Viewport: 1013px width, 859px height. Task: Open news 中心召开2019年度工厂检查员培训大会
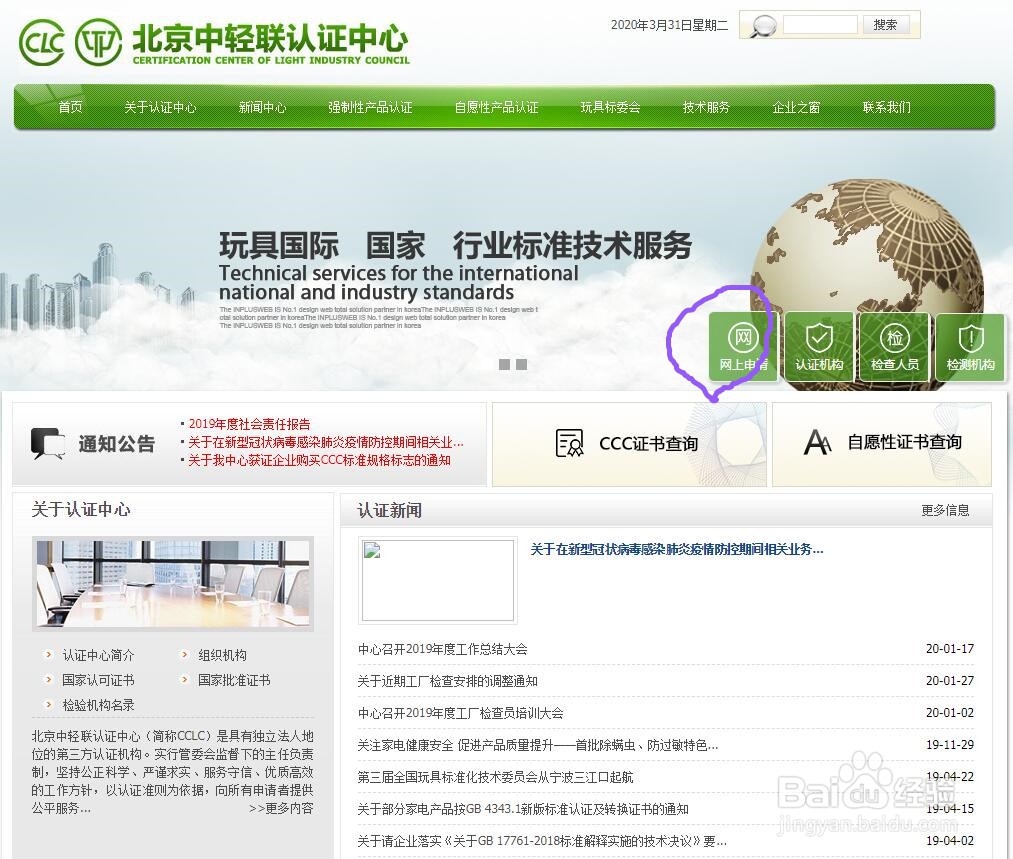(460, 713)
